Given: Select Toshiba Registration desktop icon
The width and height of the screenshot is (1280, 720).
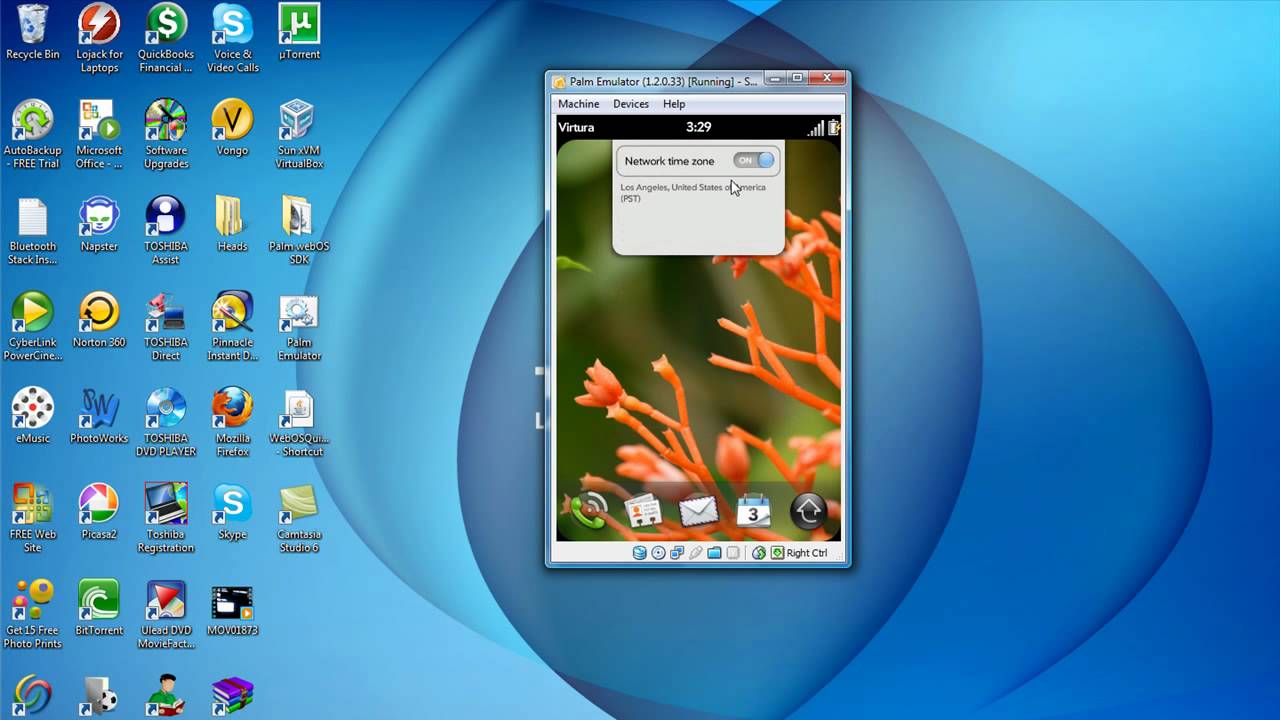Looking at the screenshot, I should (x=166, y=519).
